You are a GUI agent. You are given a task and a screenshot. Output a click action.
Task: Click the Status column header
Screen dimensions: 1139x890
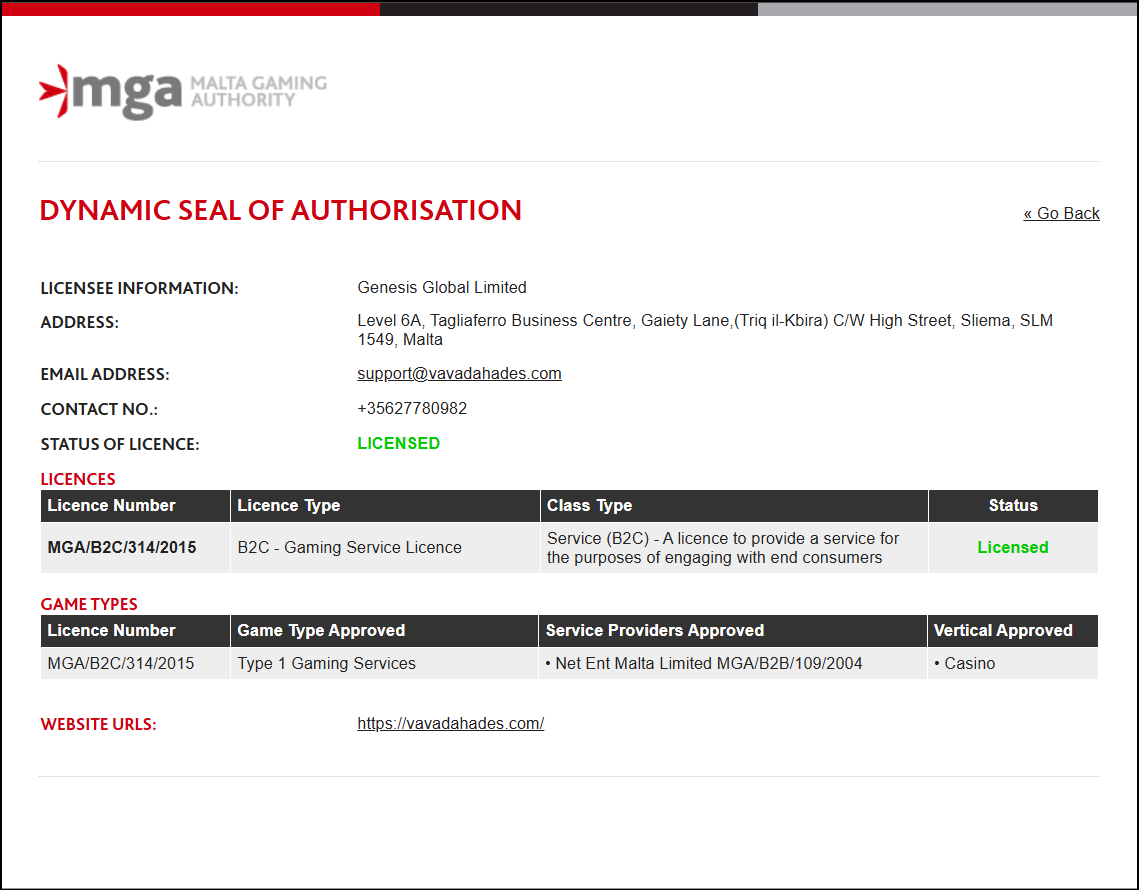coord(1012,506)
